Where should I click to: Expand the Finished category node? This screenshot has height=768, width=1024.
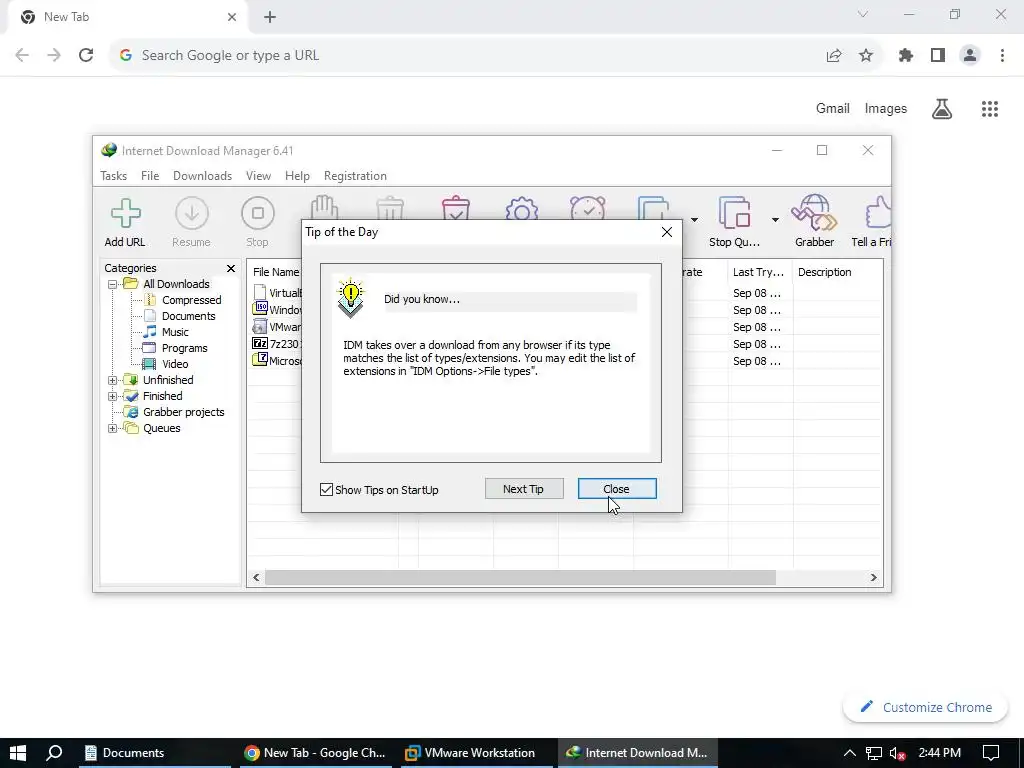[112, 396]
